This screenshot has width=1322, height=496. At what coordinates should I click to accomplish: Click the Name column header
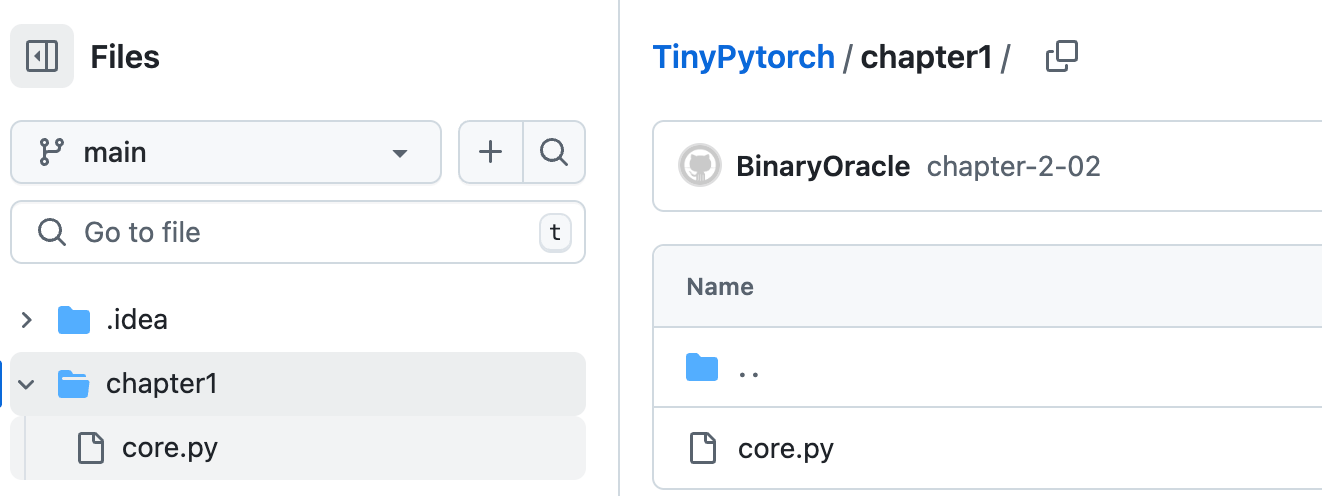[x=720, y=287]
